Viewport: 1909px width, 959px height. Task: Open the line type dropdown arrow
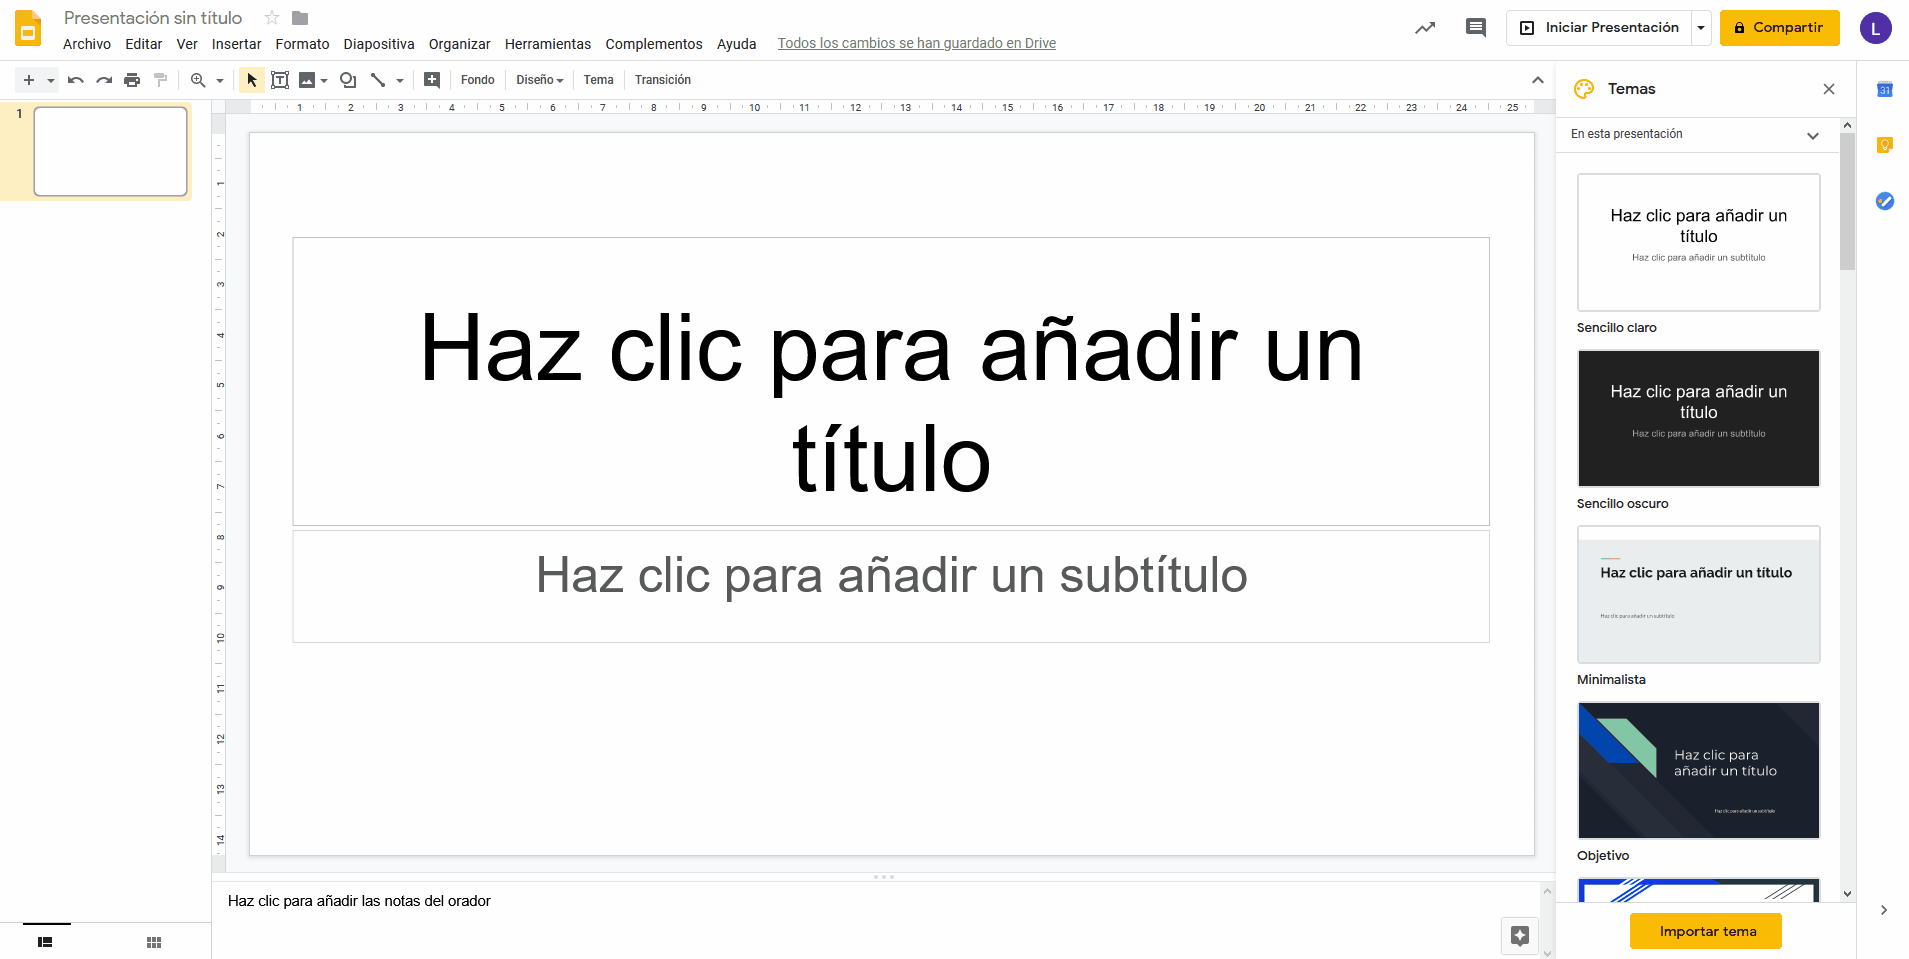(400, 80)
